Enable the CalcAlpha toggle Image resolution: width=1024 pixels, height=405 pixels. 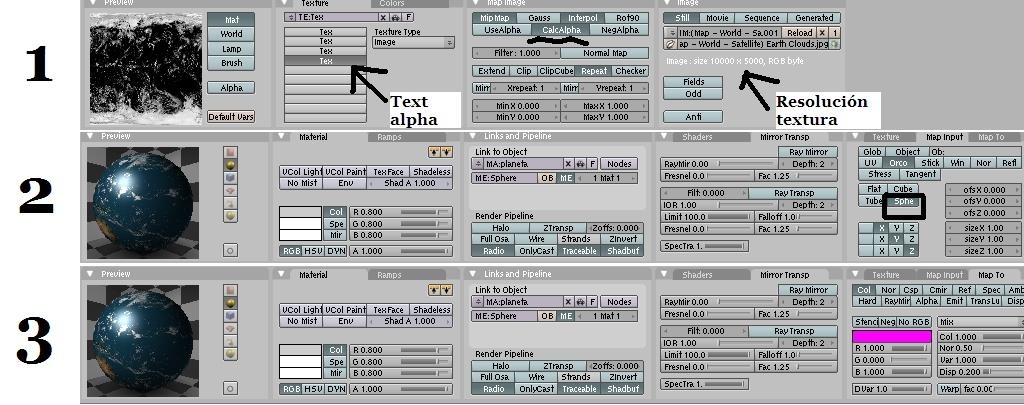561,30
